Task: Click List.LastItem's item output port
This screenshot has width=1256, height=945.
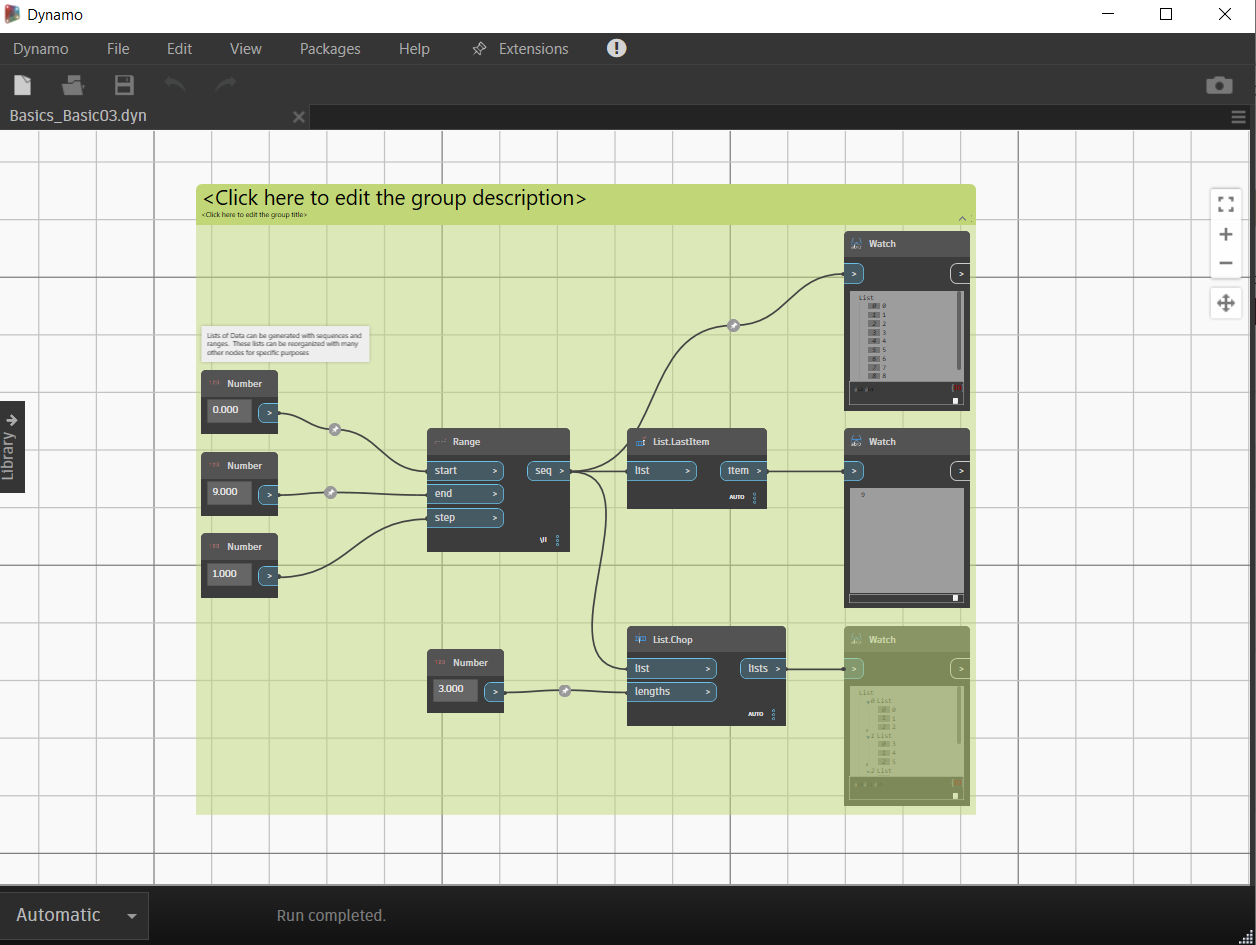Action: click(744, 470)
